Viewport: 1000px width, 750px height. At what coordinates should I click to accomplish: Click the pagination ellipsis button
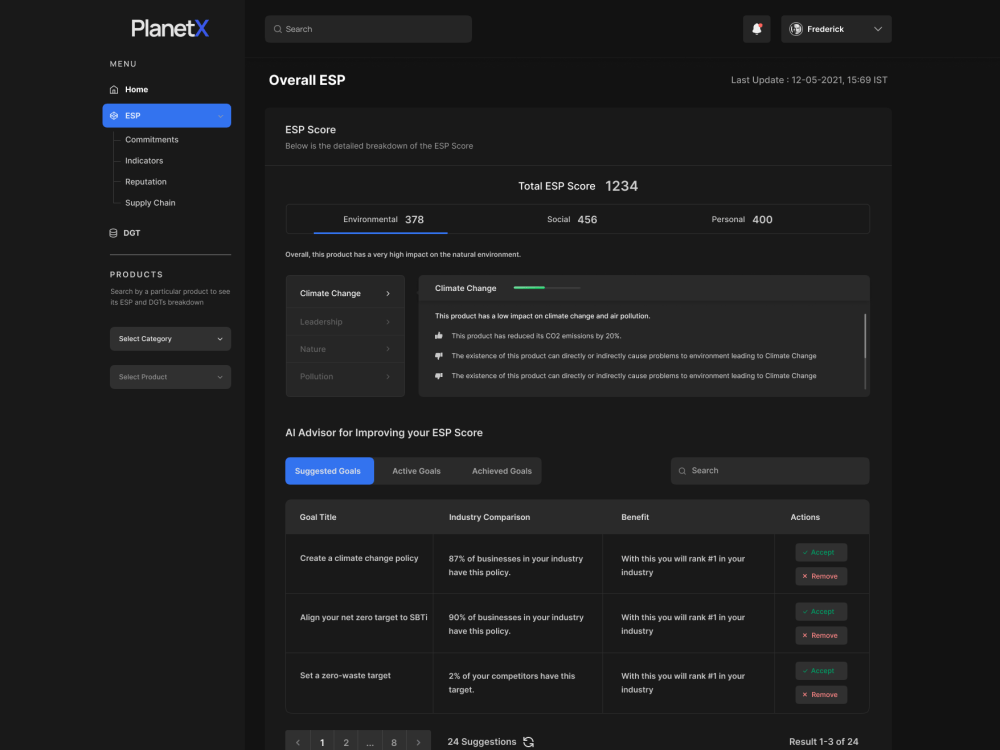coord(370,742)
